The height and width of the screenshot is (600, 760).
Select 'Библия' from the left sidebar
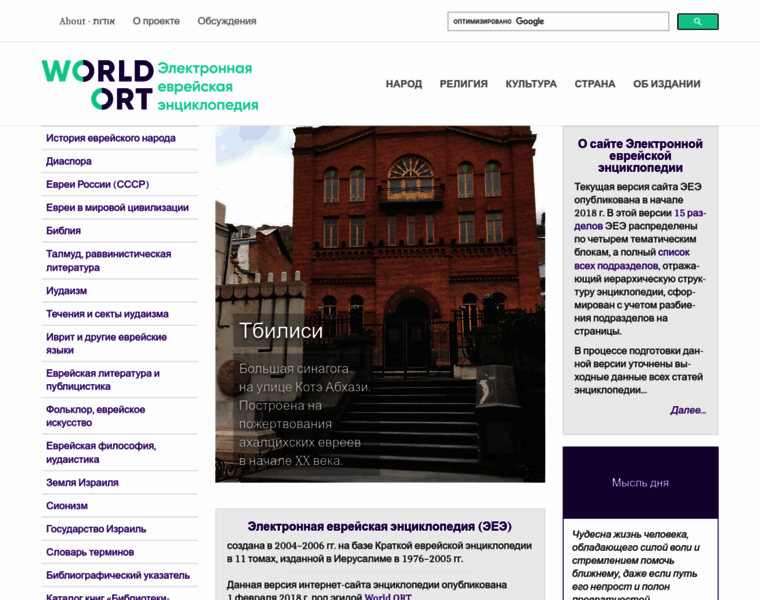[x=64, y=230]
